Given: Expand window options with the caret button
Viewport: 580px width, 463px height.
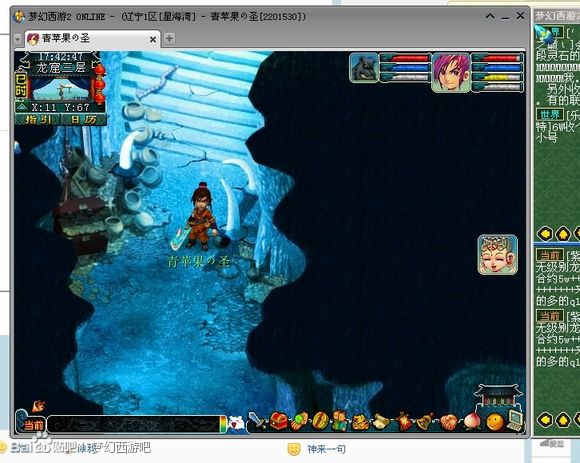Looking at the screenshot, I should point(490,16).
